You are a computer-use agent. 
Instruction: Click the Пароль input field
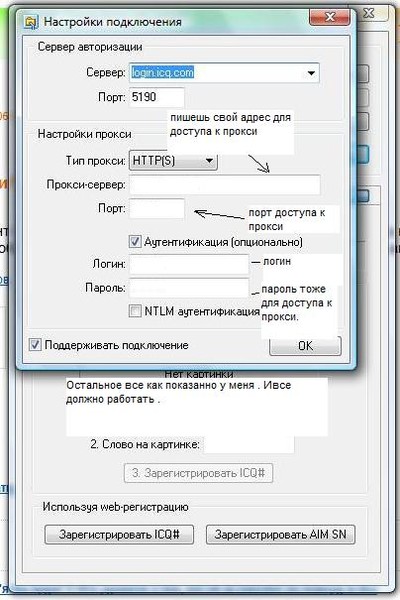click(189, 288)
